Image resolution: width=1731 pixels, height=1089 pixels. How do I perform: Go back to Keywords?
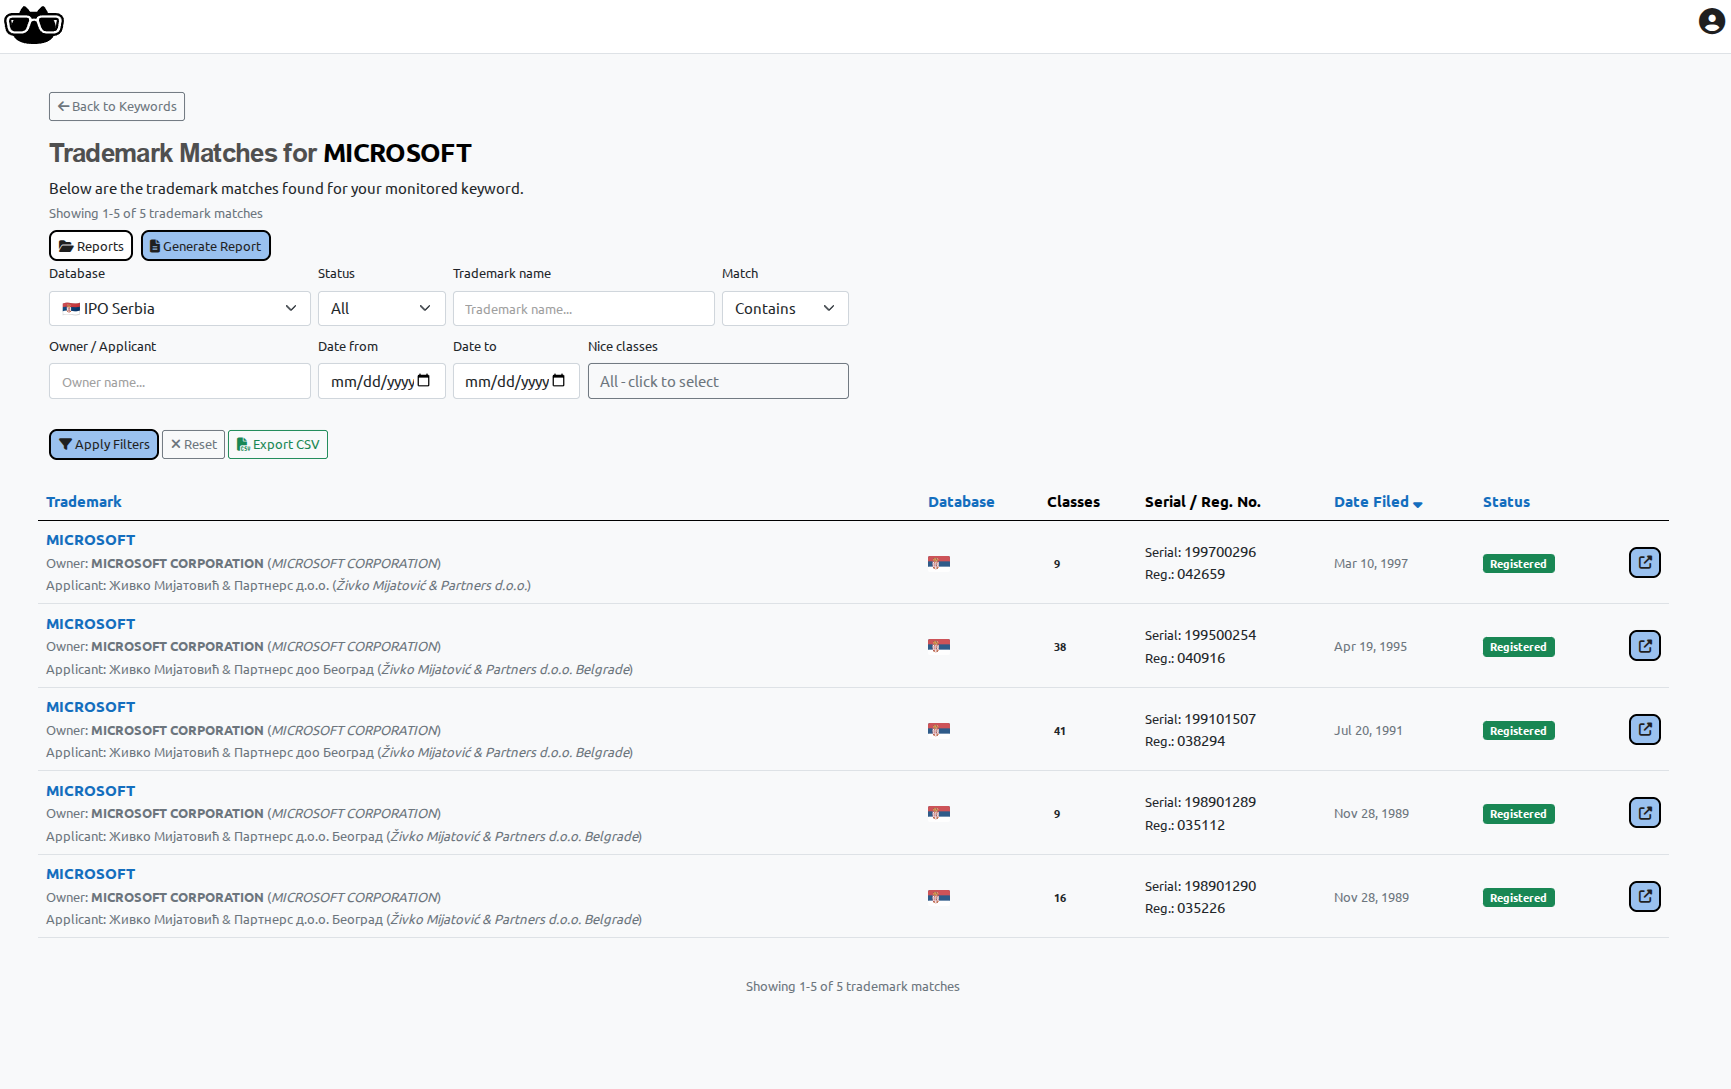[x=117, y=107]
